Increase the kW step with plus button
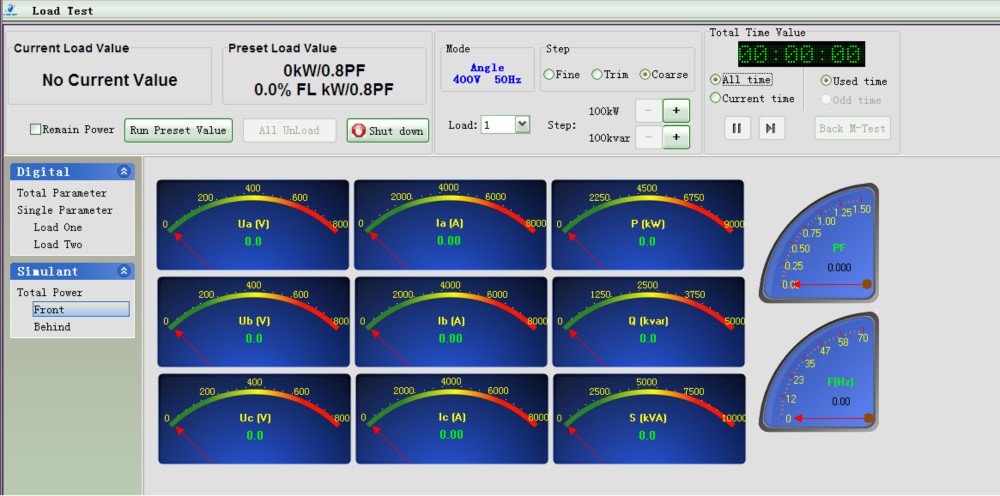Image resolution: width=1000 pixels, height=496 pixels. point(676,111)
